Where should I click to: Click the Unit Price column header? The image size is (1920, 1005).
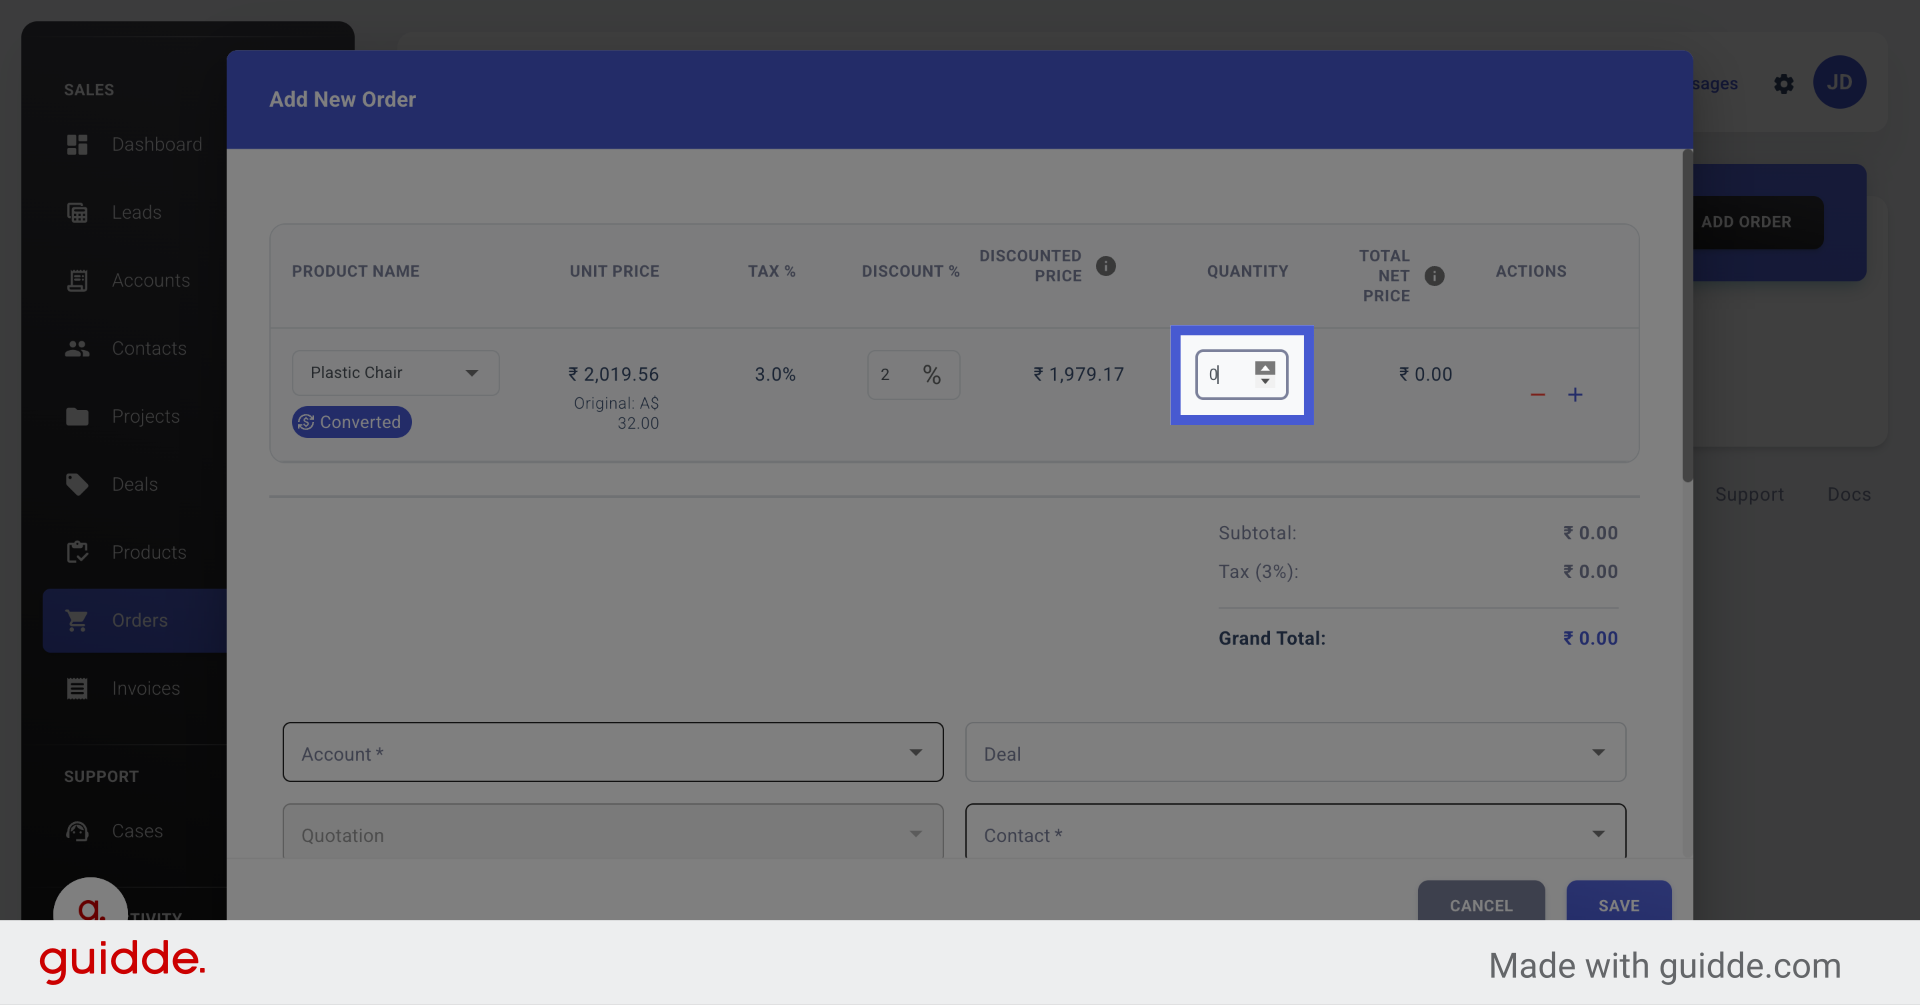click(x=614, y=272)
